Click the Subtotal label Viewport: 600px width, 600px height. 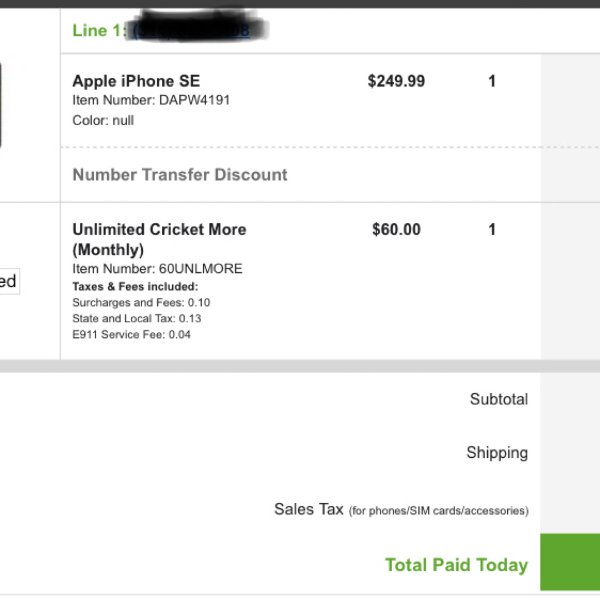499,399
